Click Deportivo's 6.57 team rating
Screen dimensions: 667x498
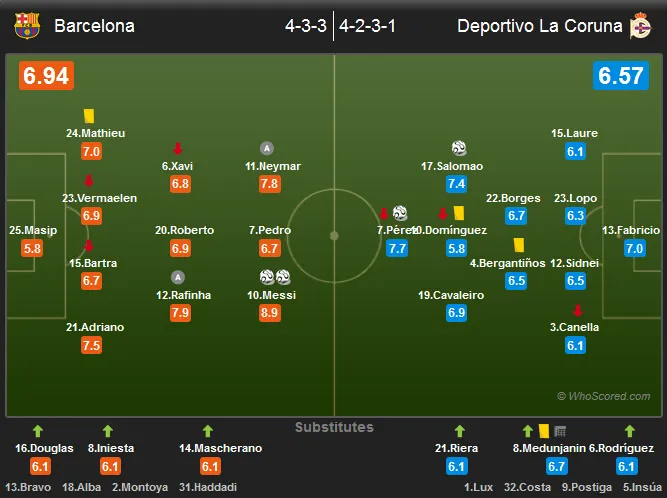[621, 76]
